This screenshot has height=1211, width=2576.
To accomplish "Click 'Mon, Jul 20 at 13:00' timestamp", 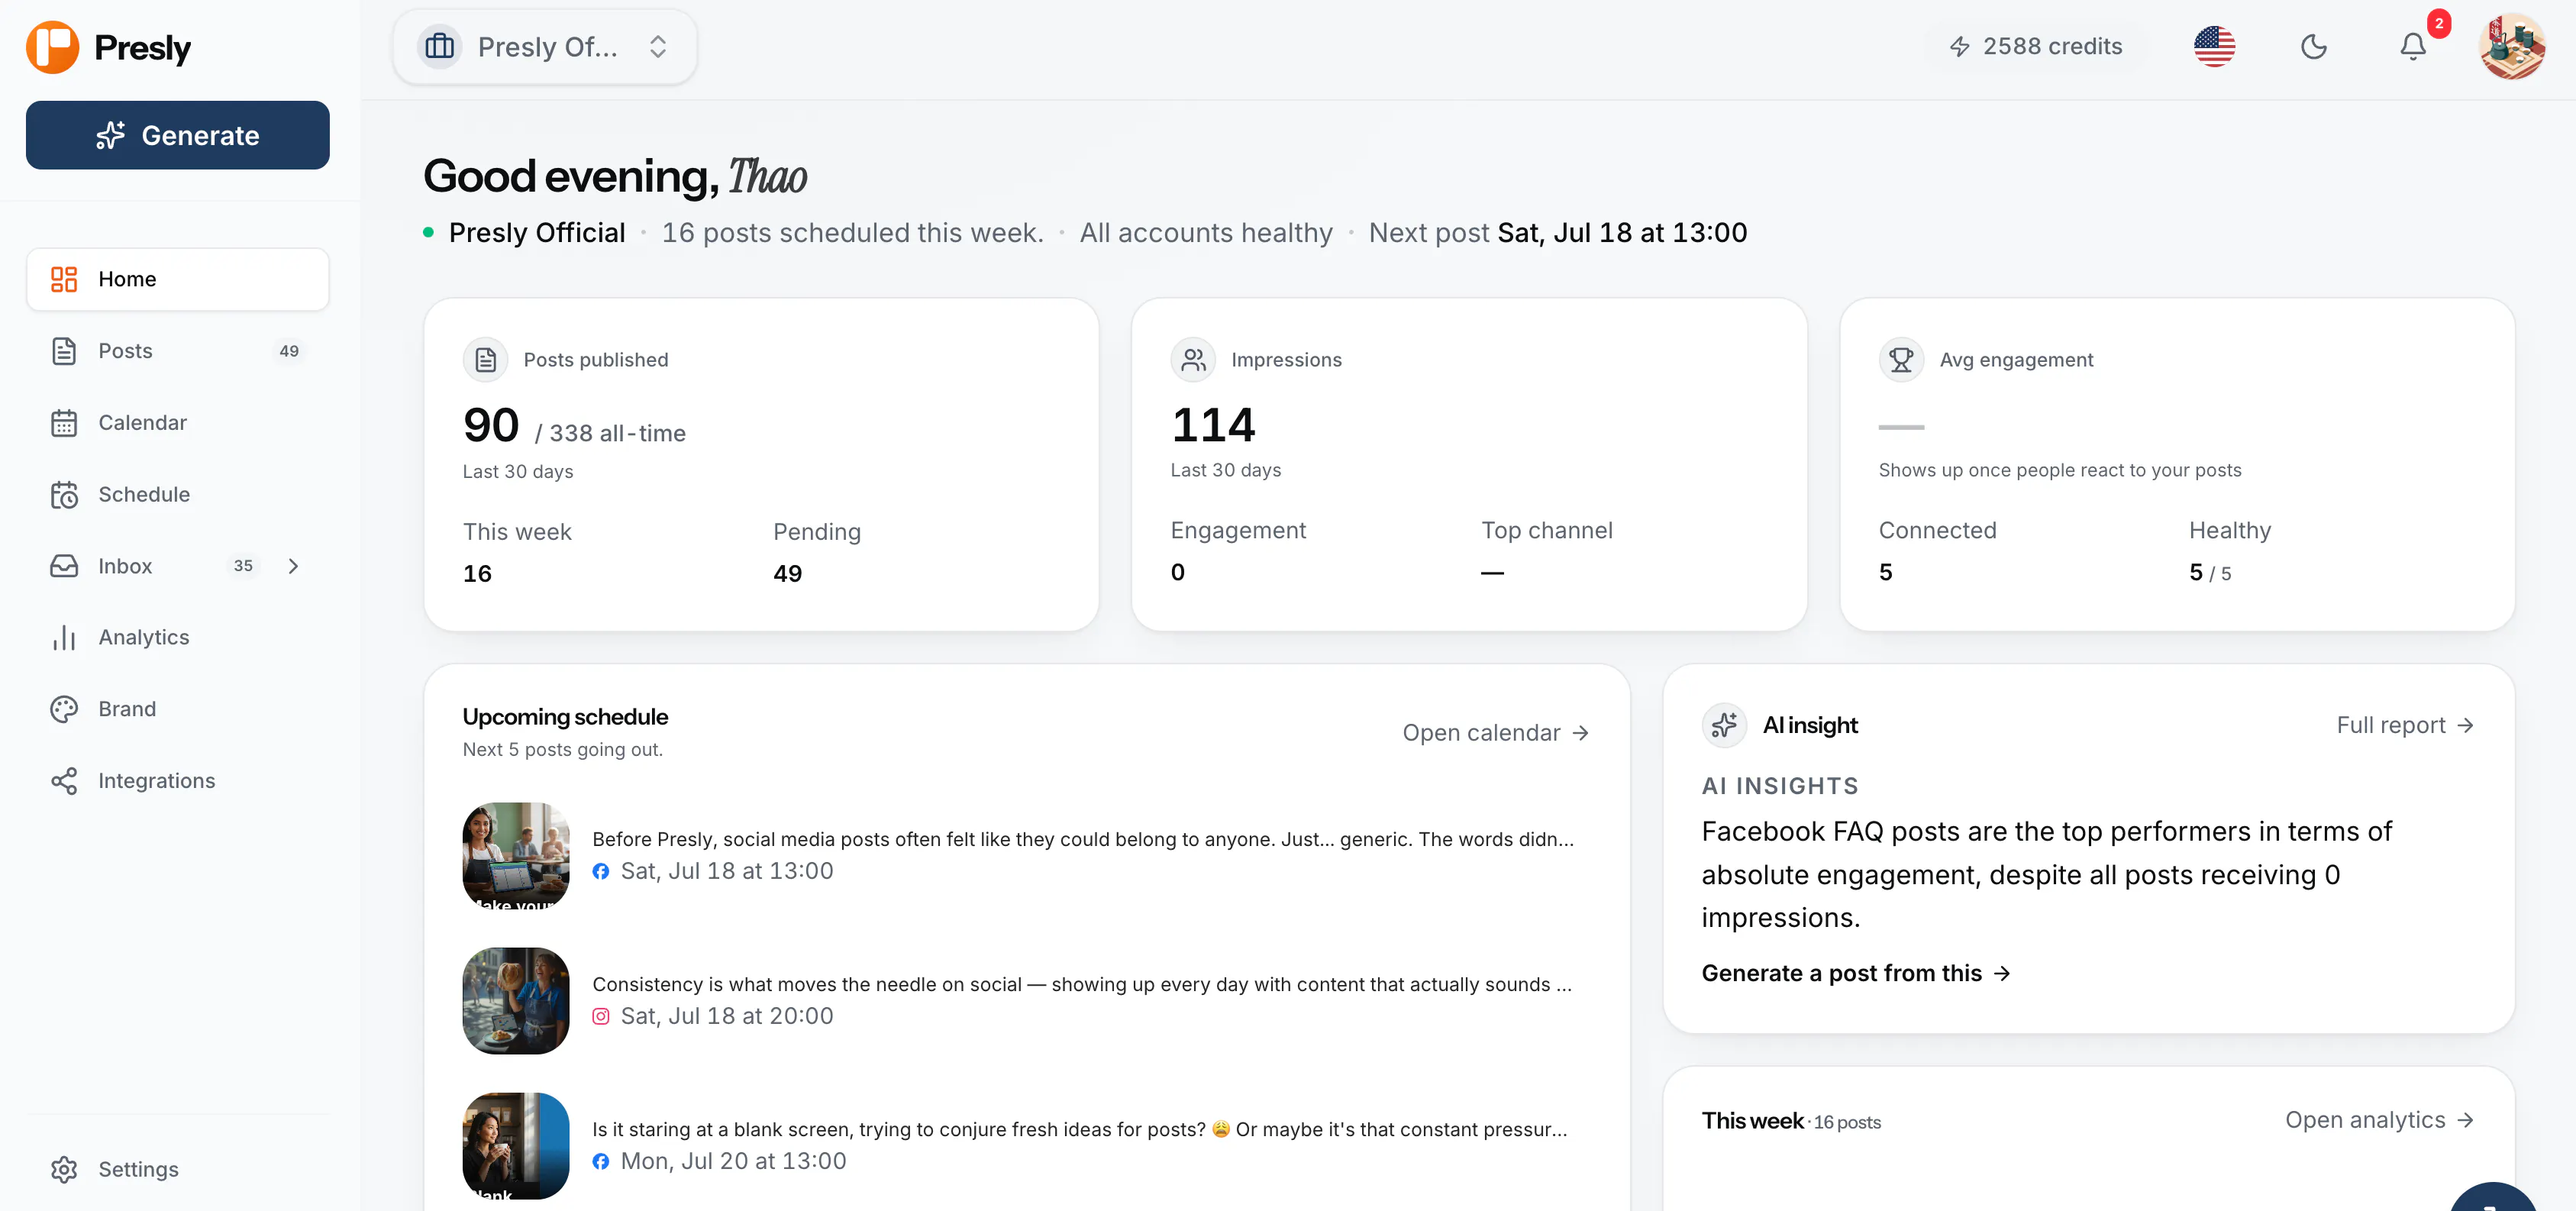I will click(x=733, y=1161).
